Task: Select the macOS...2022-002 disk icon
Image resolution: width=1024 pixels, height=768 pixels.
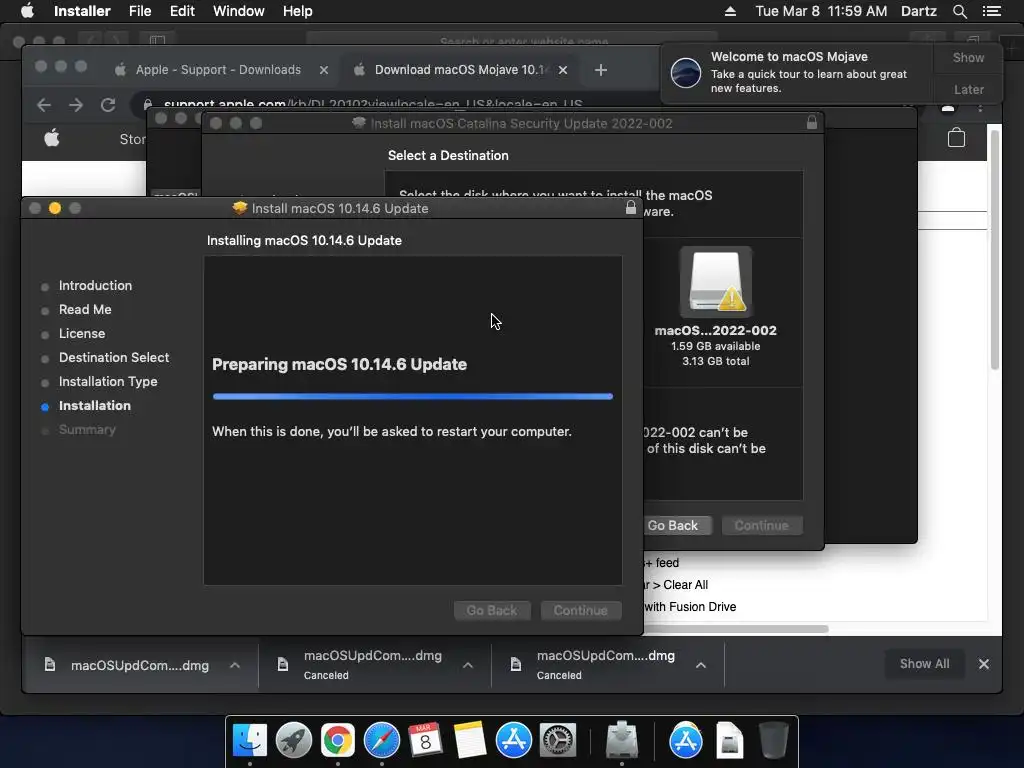Action: [716, 282]
